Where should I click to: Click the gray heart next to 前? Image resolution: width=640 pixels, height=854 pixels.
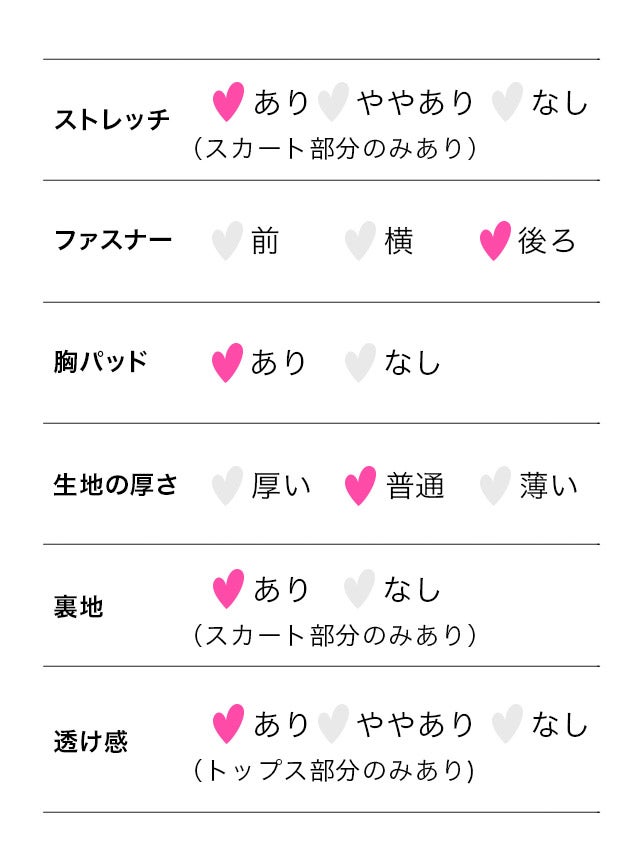227,241
